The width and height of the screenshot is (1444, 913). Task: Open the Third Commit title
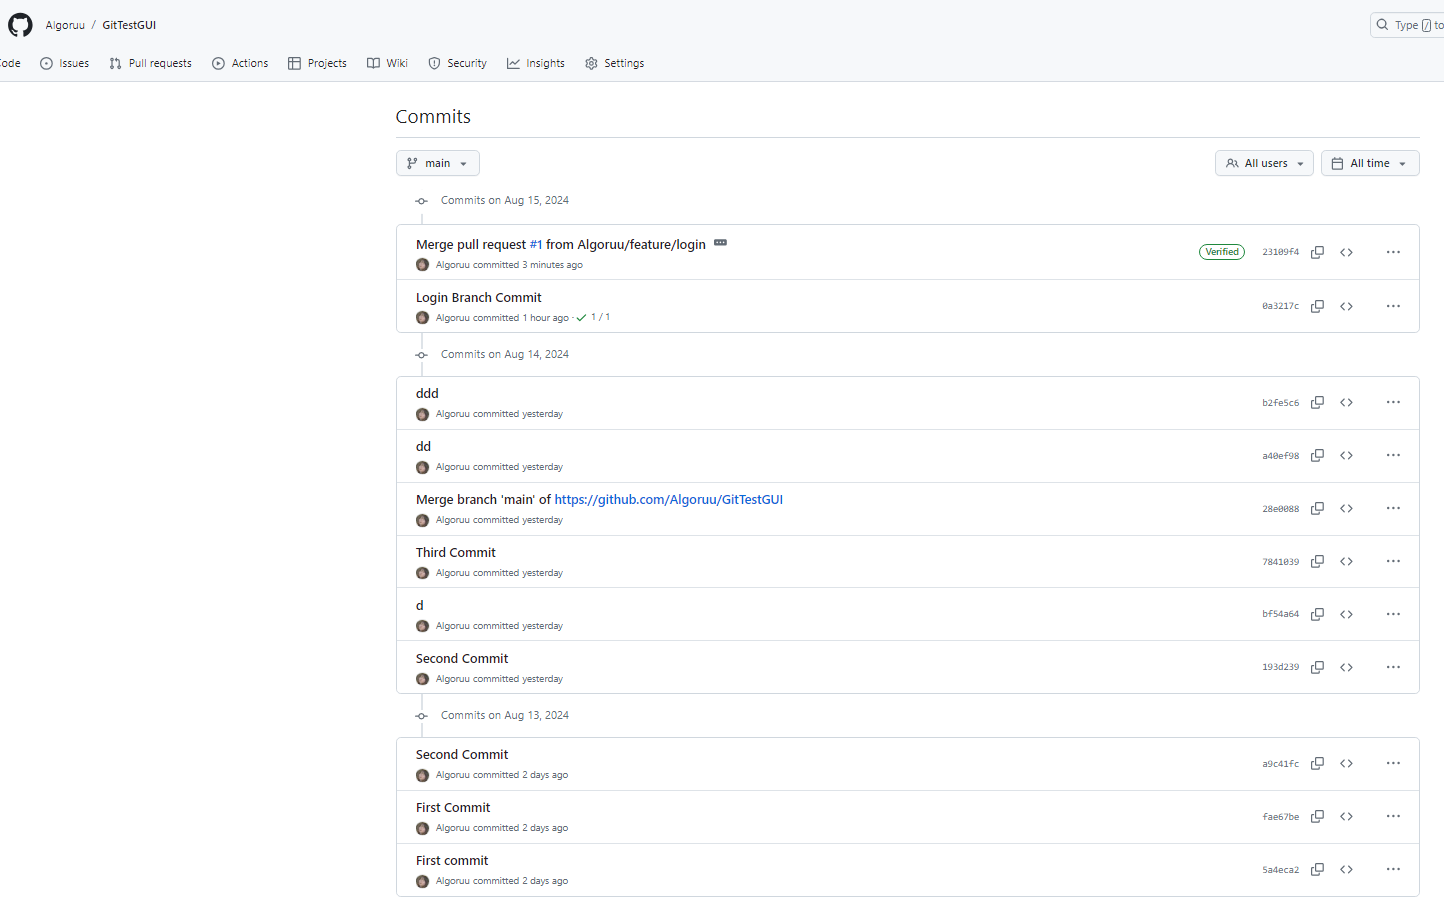click(455, 552)
